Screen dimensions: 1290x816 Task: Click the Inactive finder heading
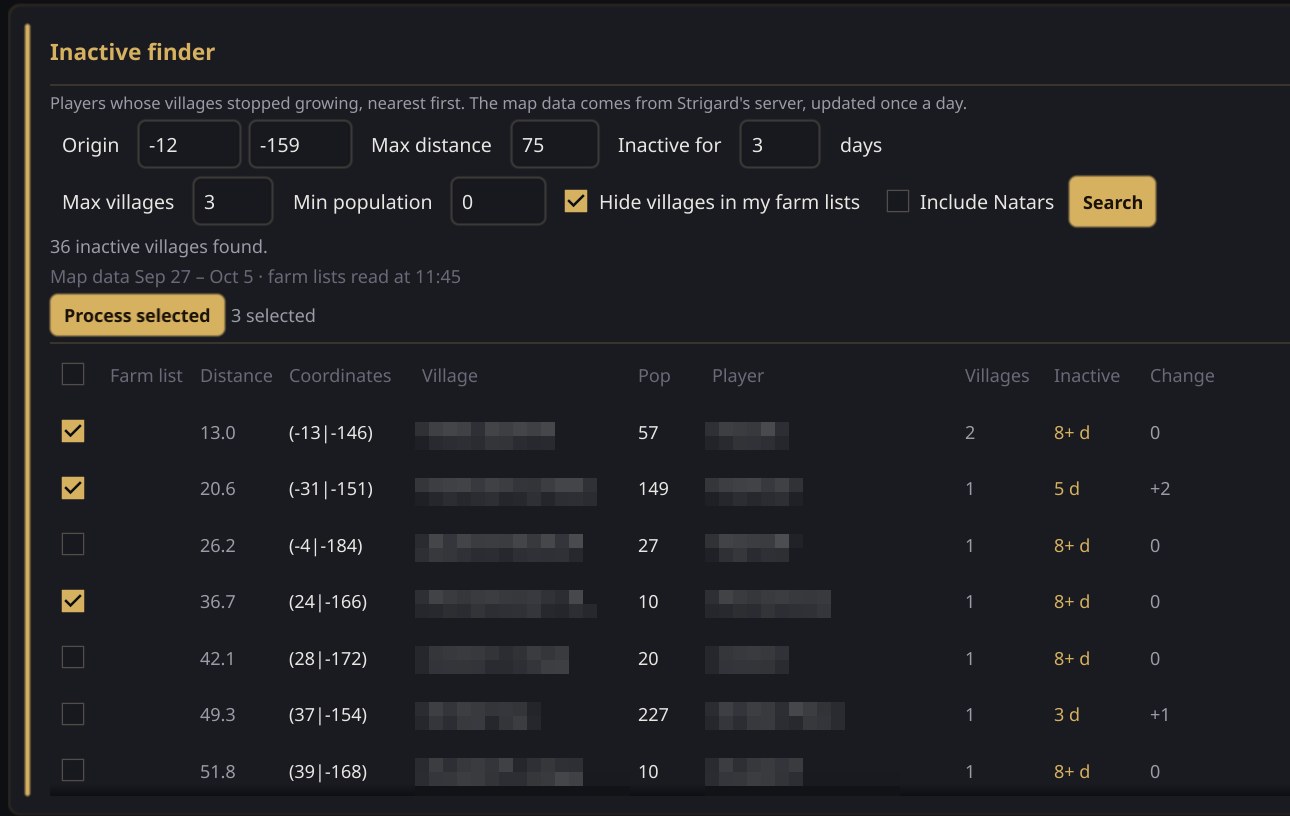132,52
